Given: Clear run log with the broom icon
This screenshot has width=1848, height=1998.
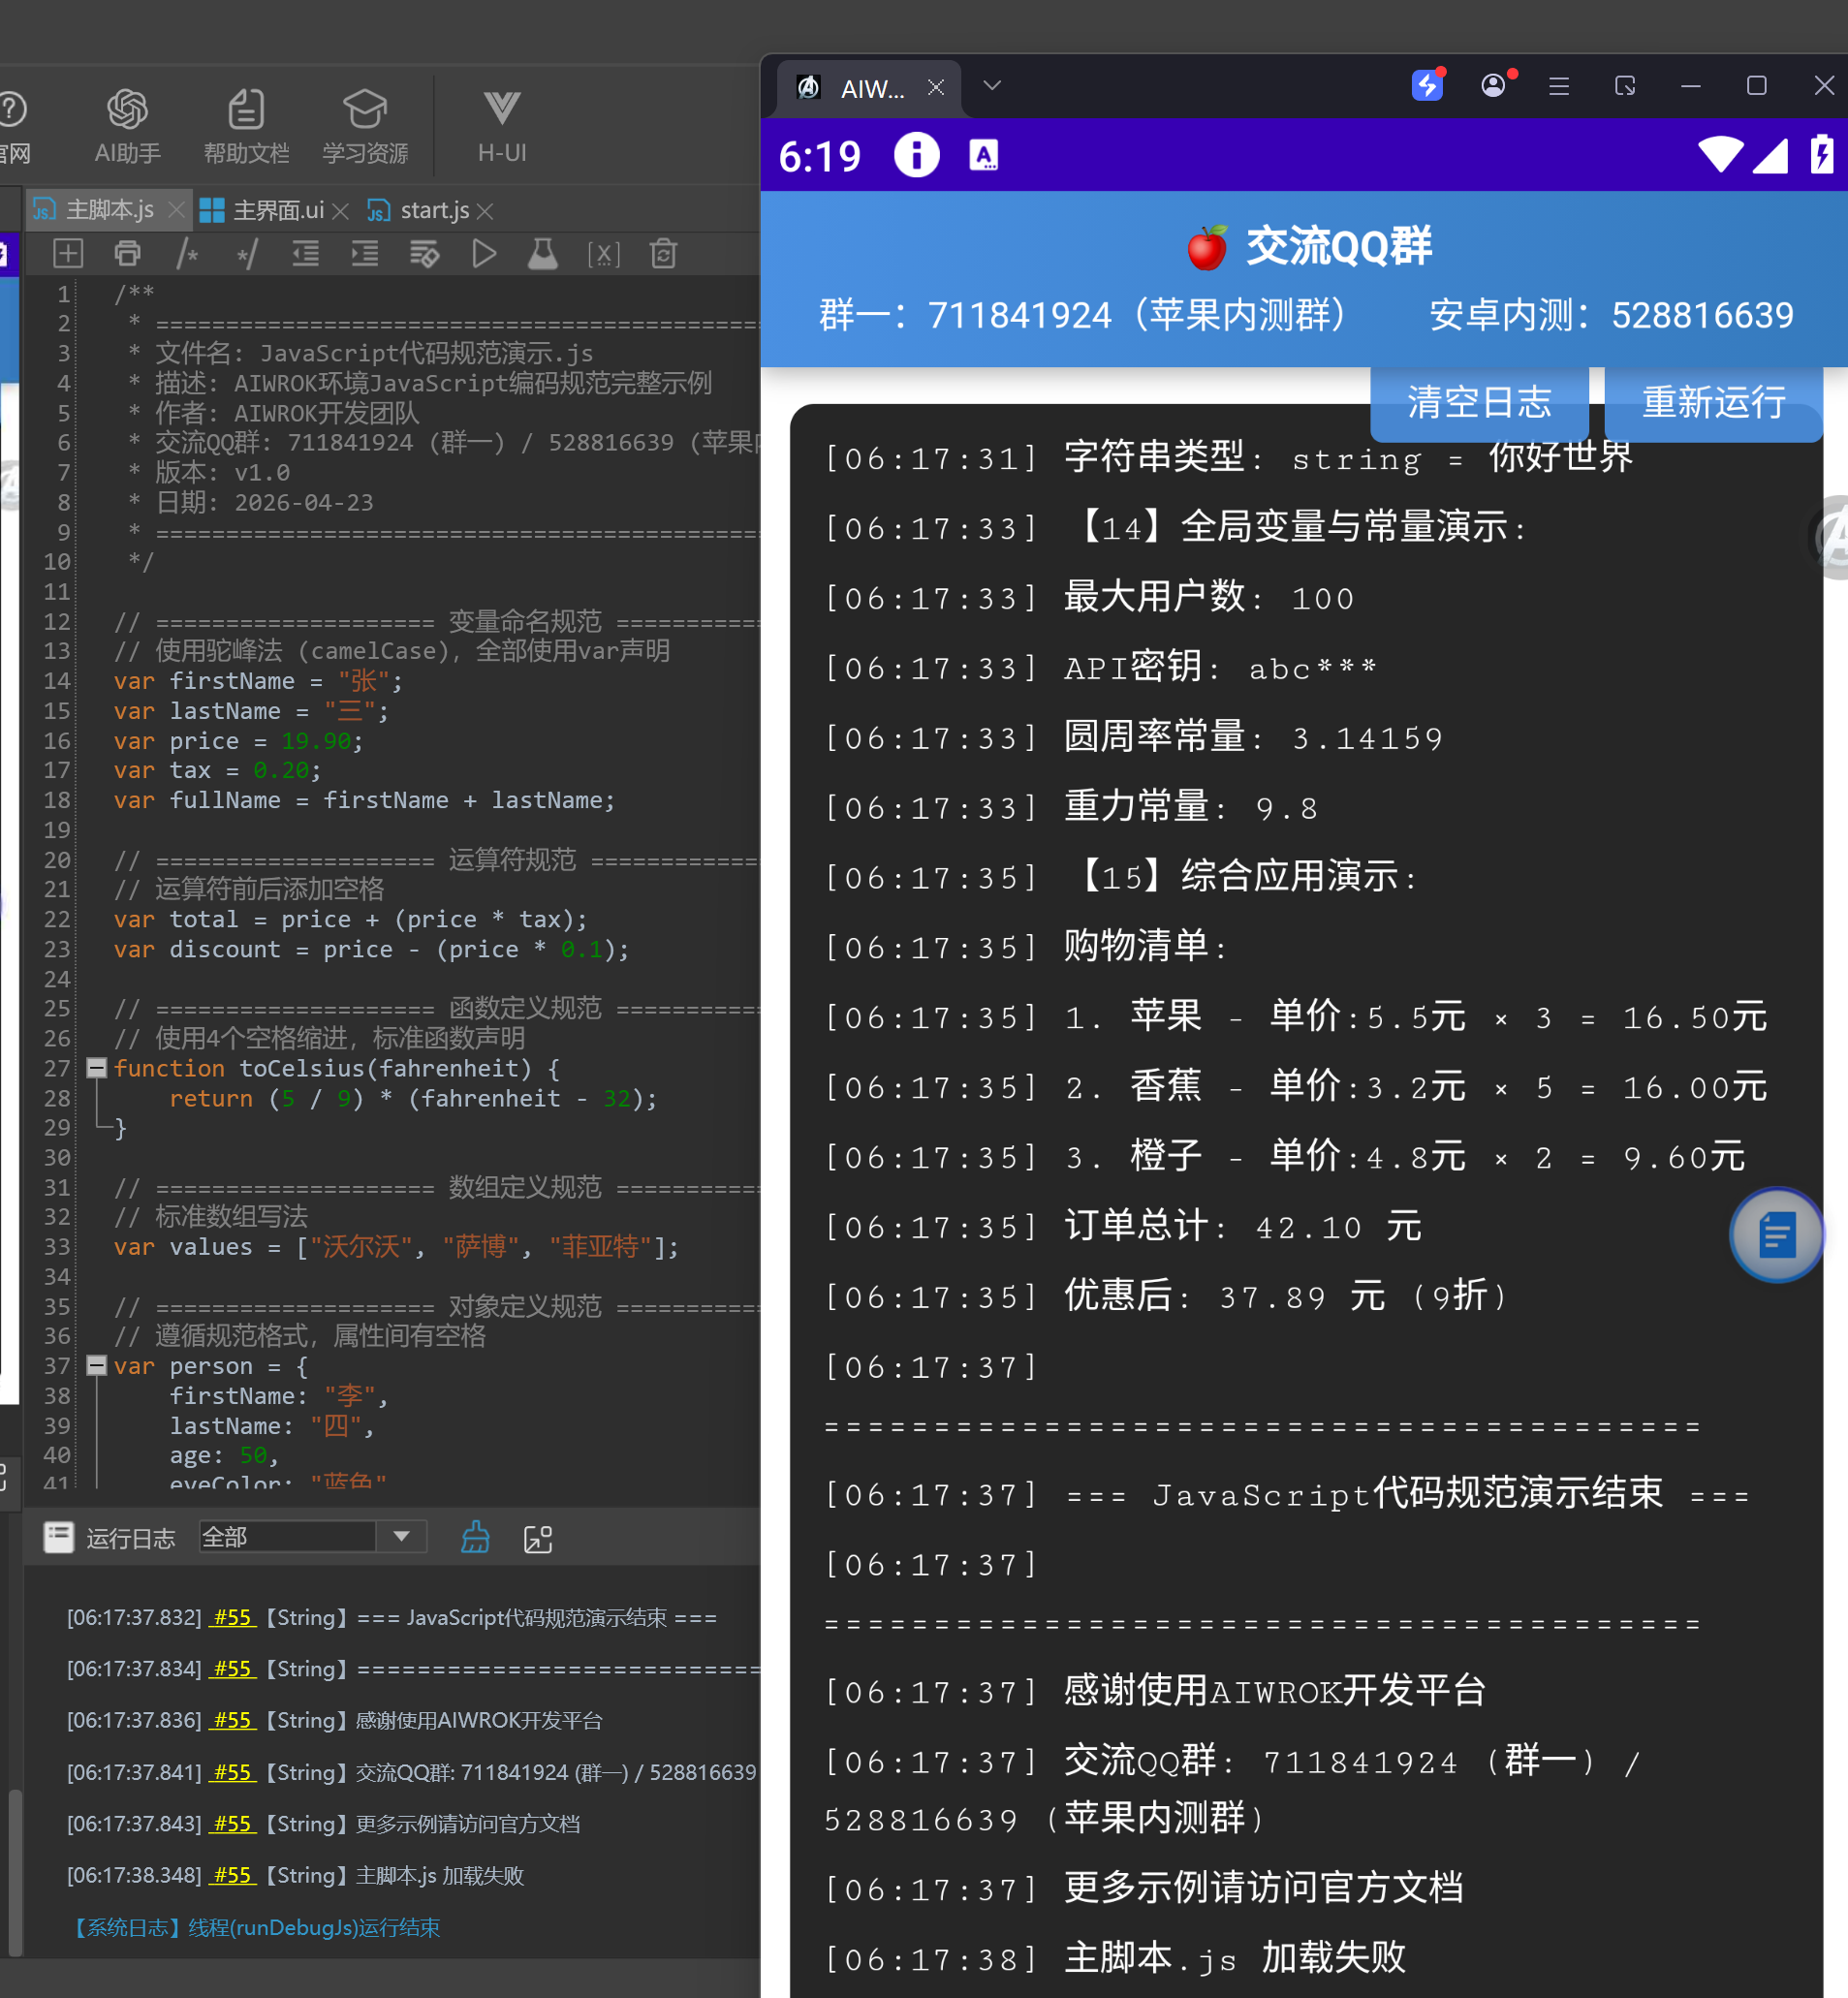Looking at the screenshot, I should [x=475, y=1537].
